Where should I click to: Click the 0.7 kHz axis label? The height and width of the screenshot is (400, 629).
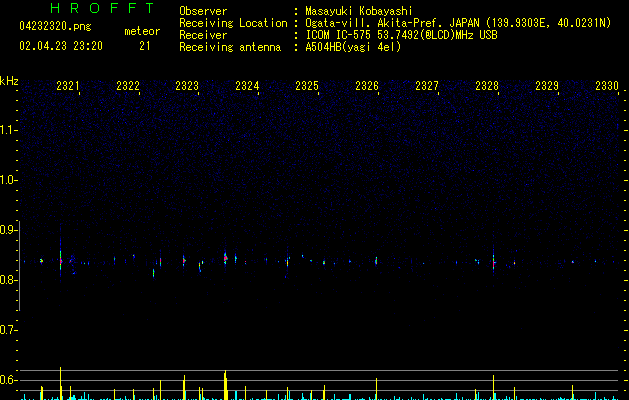pyautogui.click(x=8, y=330)
